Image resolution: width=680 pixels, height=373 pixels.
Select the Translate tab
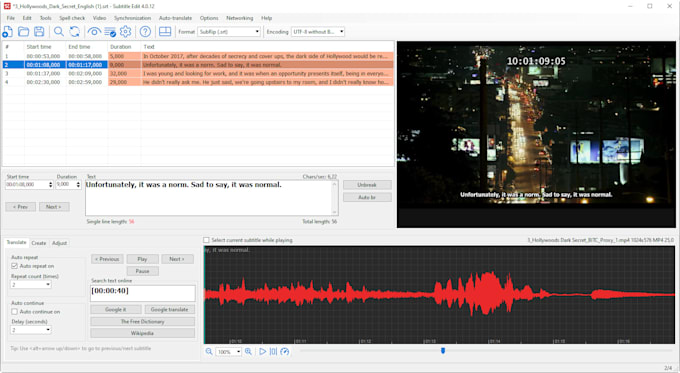coord(16,242)
